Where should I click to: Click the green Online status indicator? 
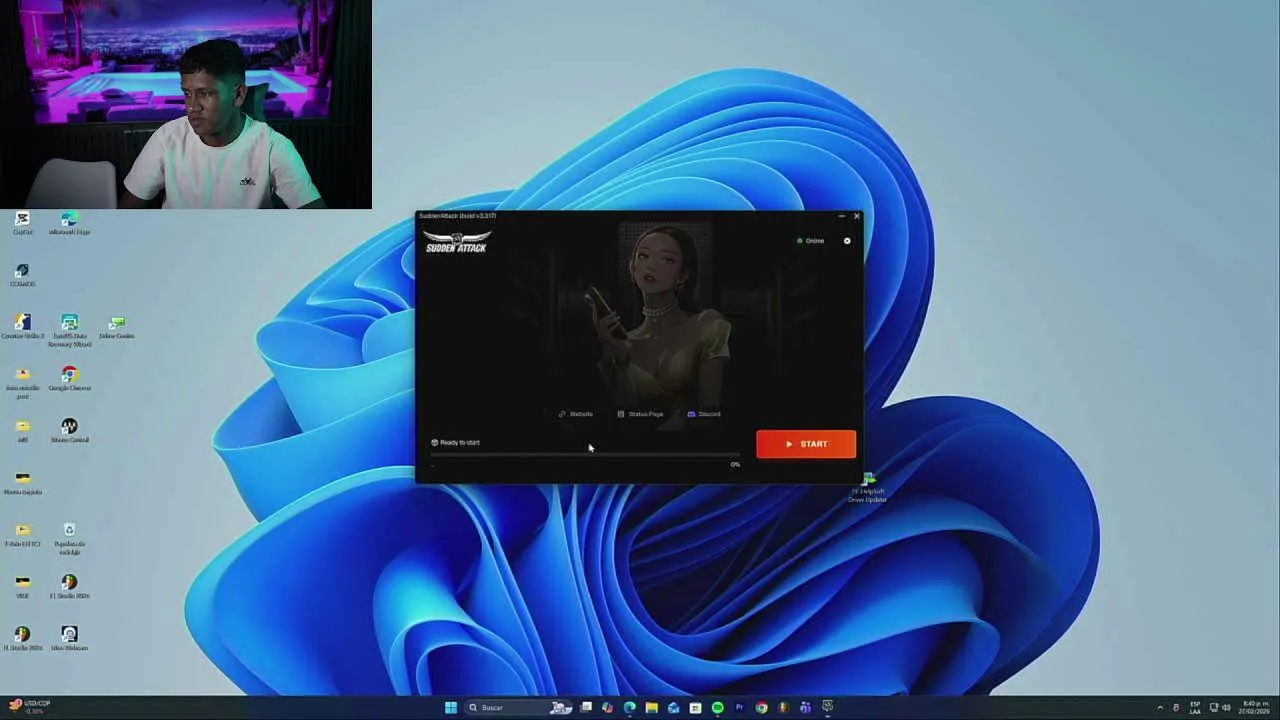point(811,241)
